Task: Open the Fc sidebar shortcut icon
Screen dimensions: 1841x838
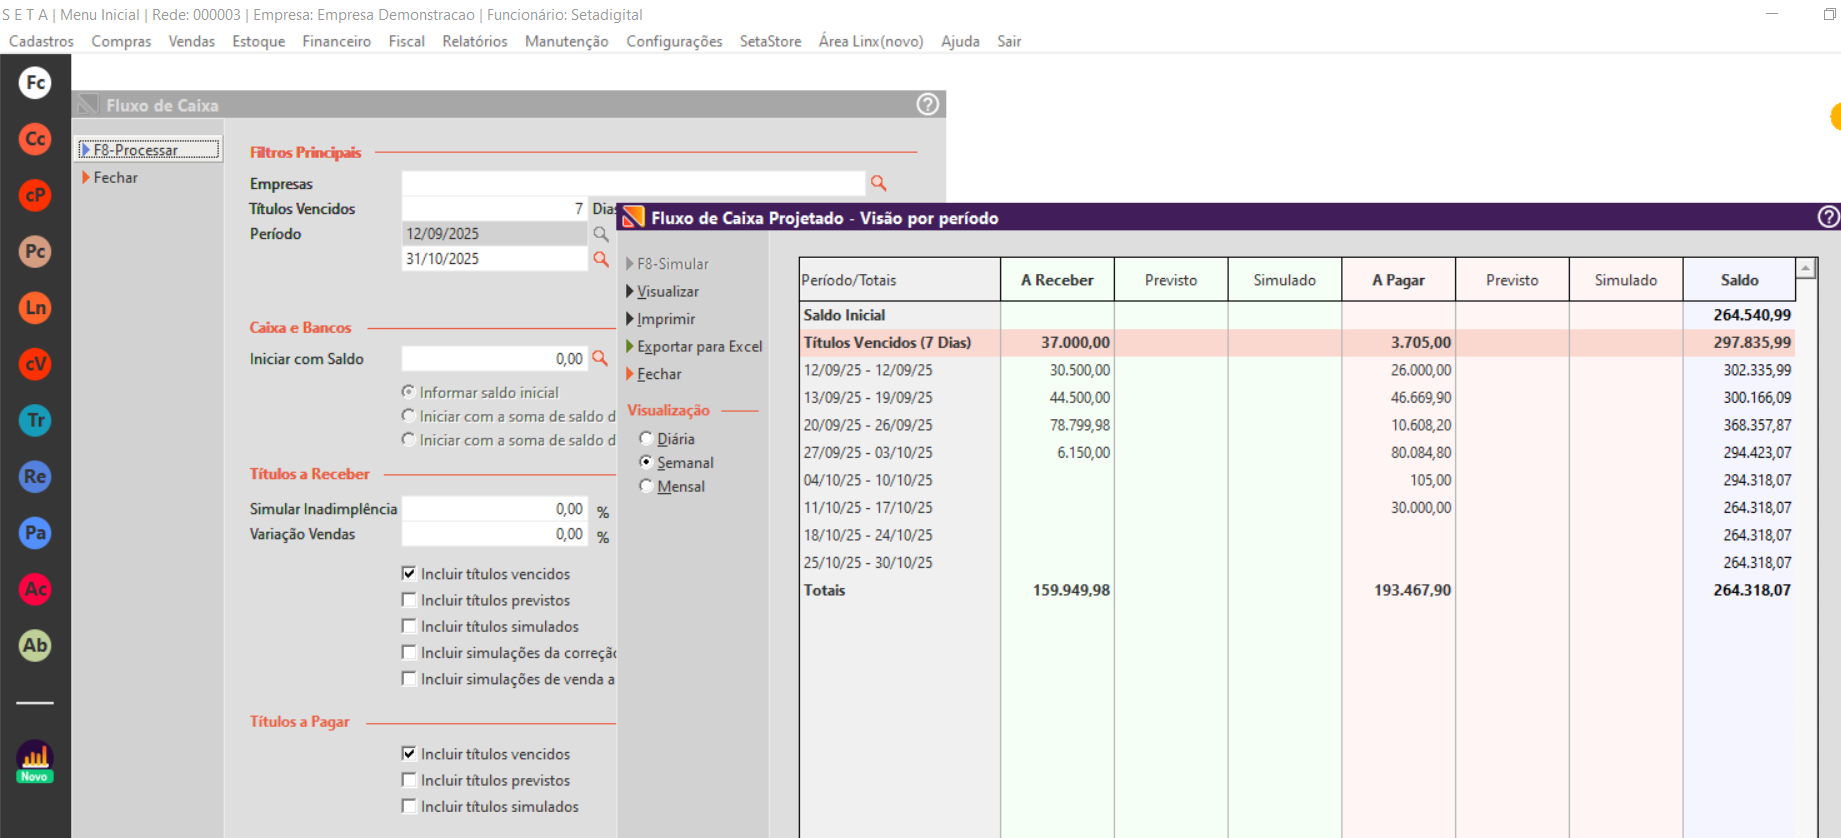Action: coord(35,83)
